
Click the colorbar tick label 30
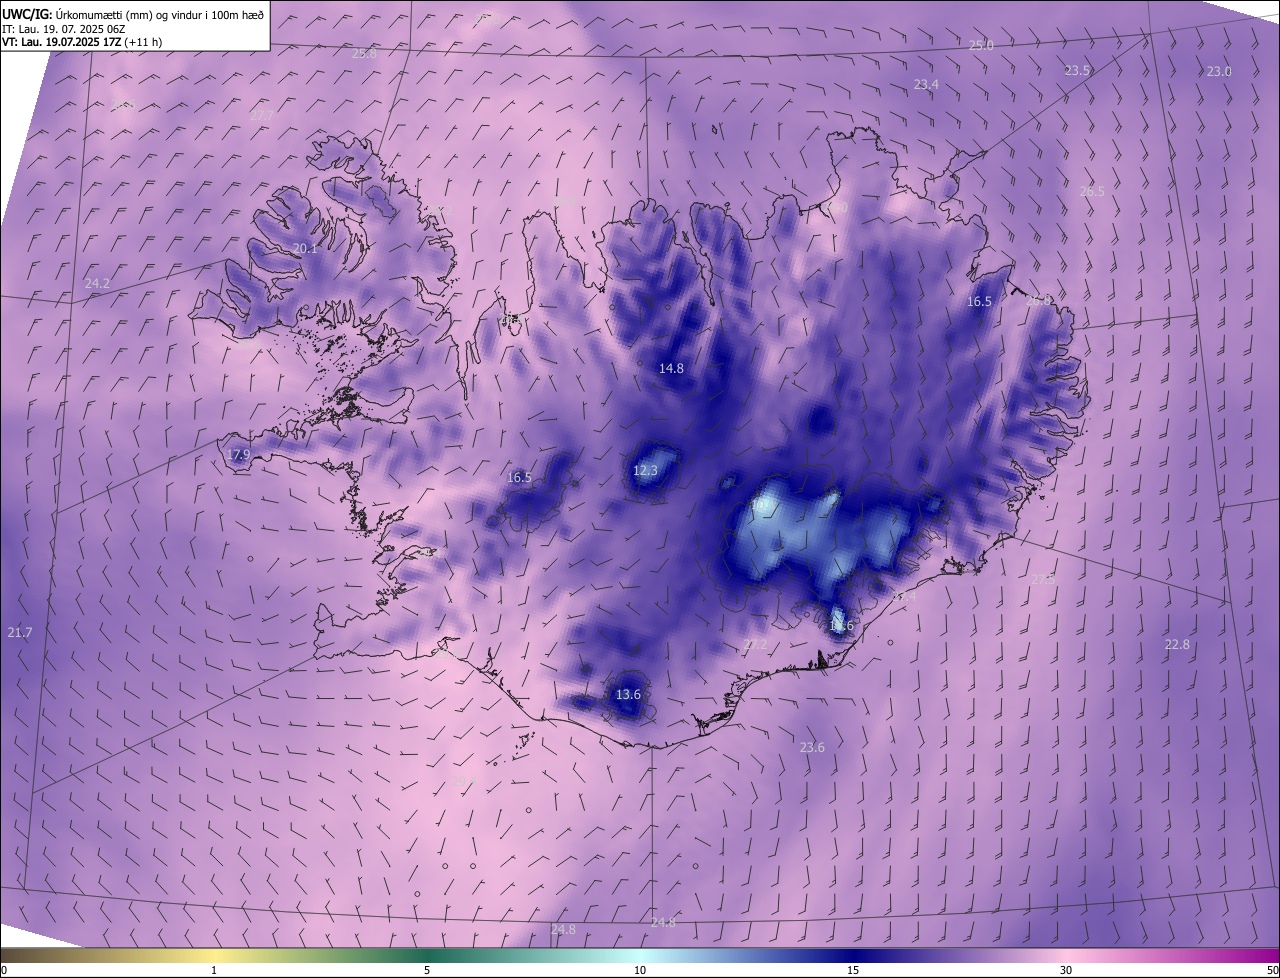pos(1066,970)
